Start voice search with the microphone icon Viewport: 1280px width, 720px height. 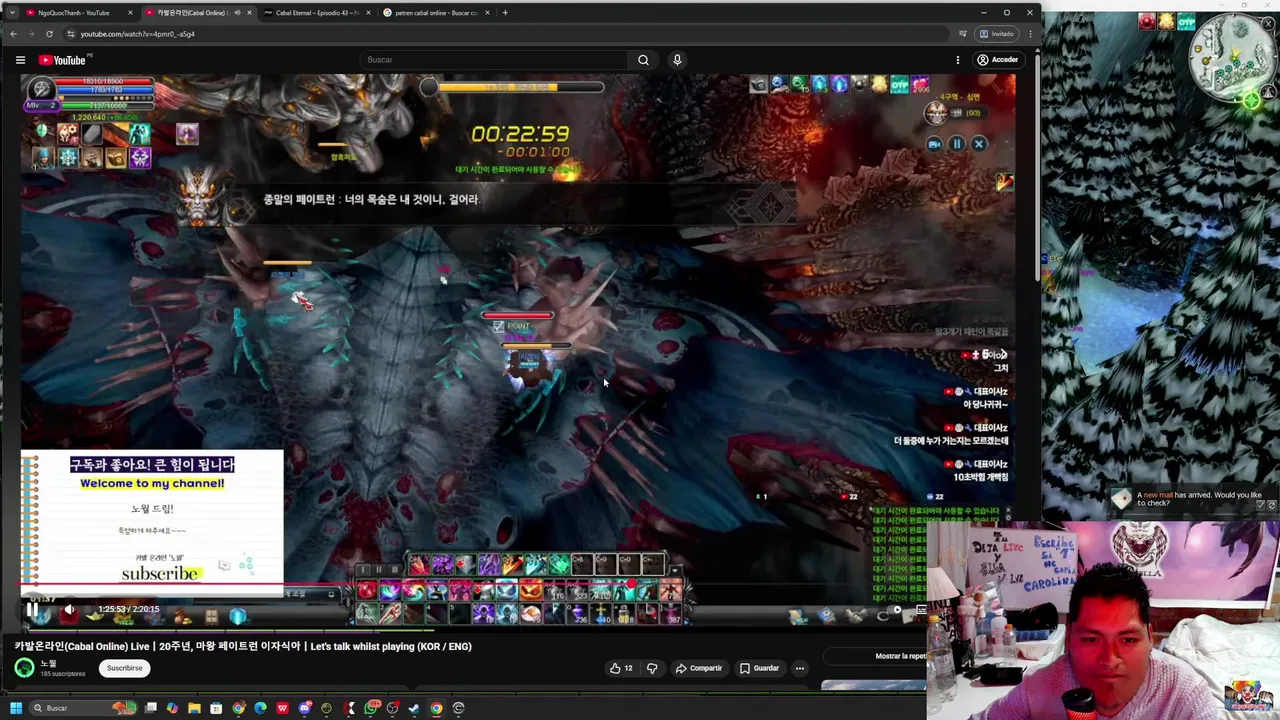click(677, 60)
